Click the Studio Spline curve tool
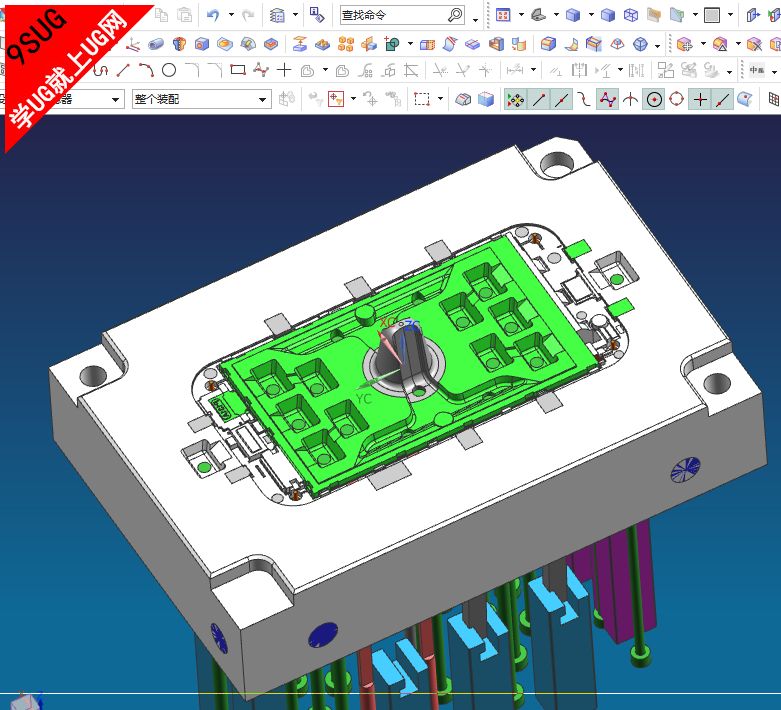781x710 pixels. point(261,70)
